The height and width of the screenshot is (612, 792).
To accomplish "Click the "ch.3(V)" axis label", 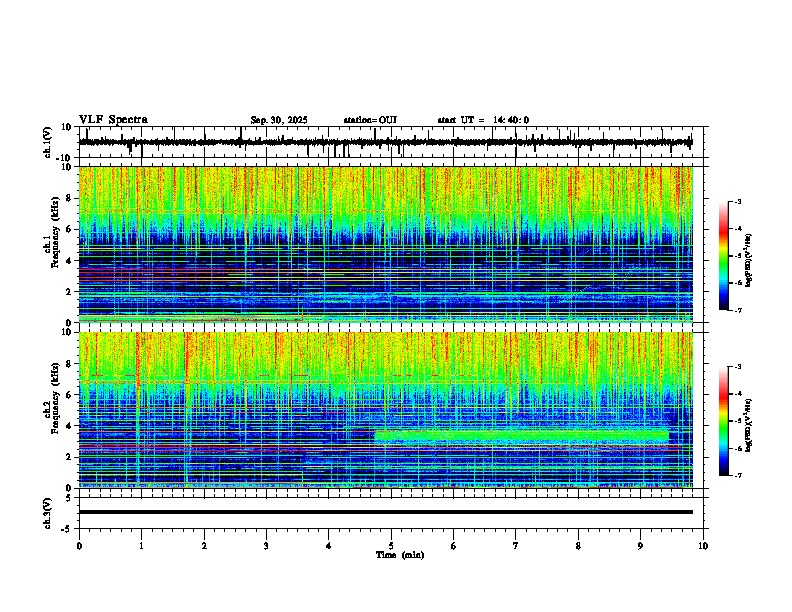I will coord(48,513).
